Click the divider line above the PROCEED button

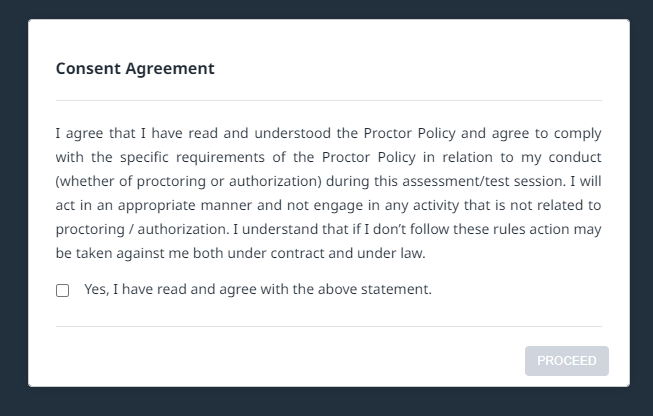329,327
